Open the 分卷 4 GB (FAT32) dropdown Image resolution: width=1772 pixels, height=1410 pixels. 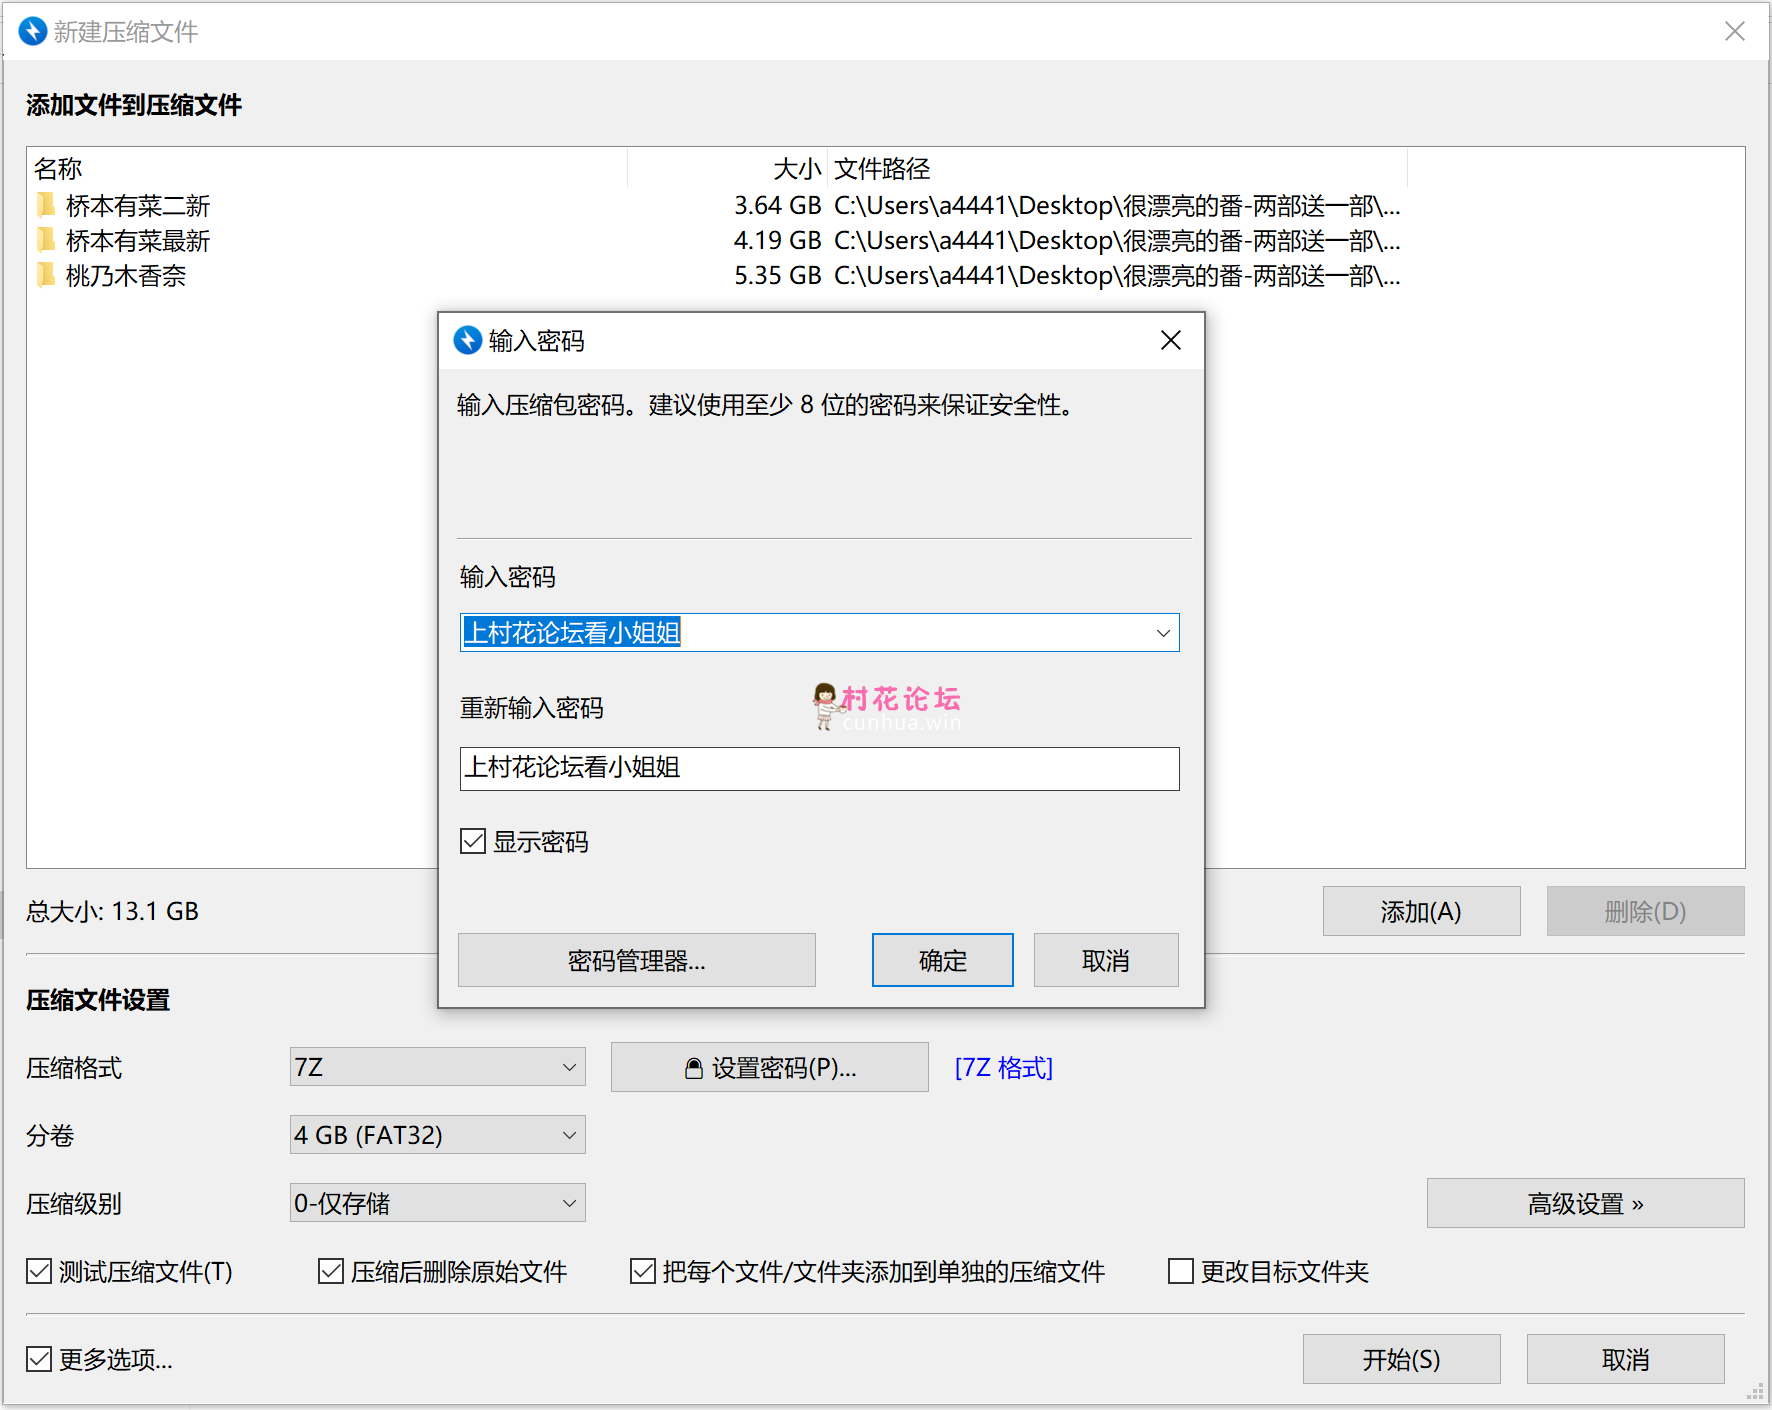tap(438, 1135)
